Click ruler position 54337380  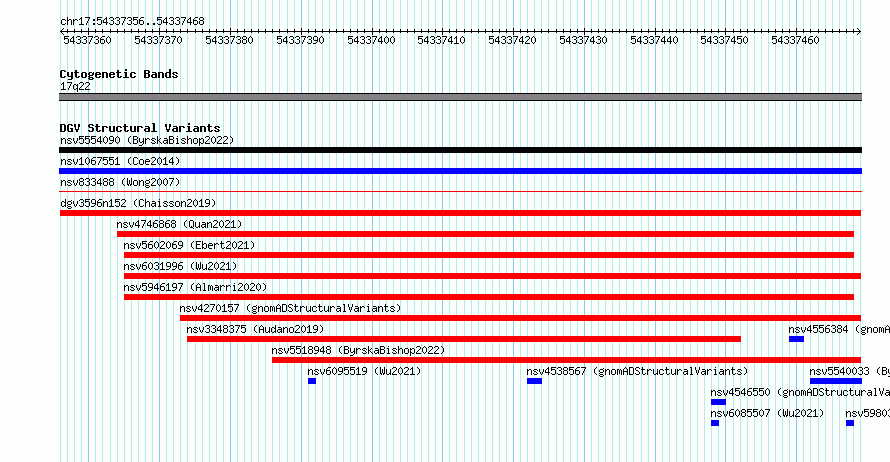pos(229,40)
